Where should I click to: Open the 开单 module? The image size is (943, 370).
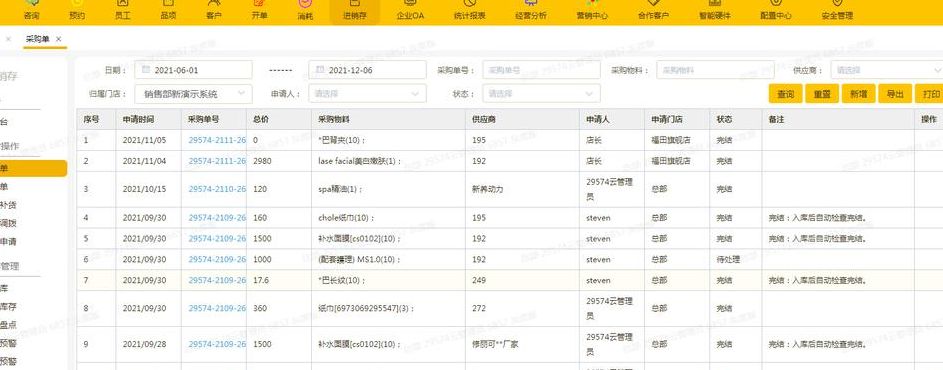[x=259, y=11]
